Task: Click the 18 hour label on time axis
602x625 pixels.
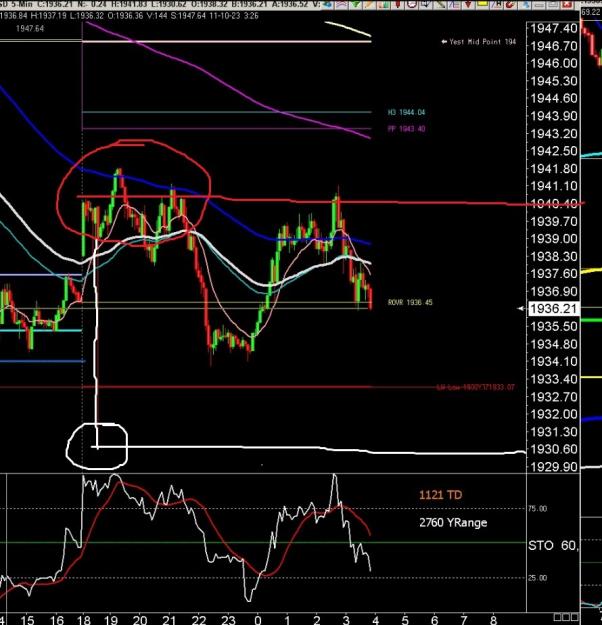Action: click(83, 620)
